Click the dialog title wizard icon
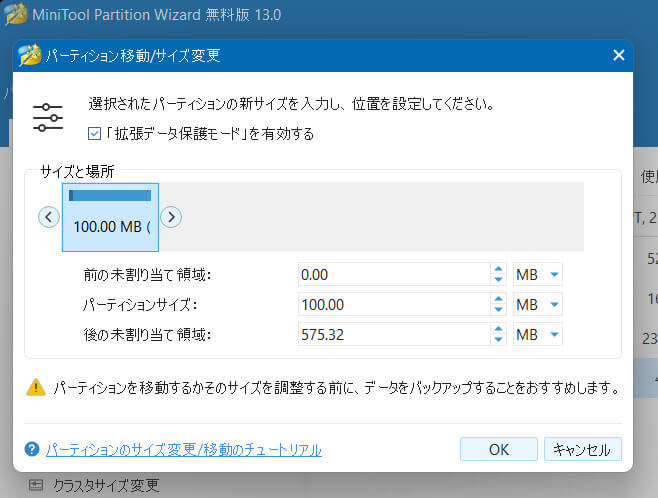Screen dimensions: 658x498 (x=32, y=56)
